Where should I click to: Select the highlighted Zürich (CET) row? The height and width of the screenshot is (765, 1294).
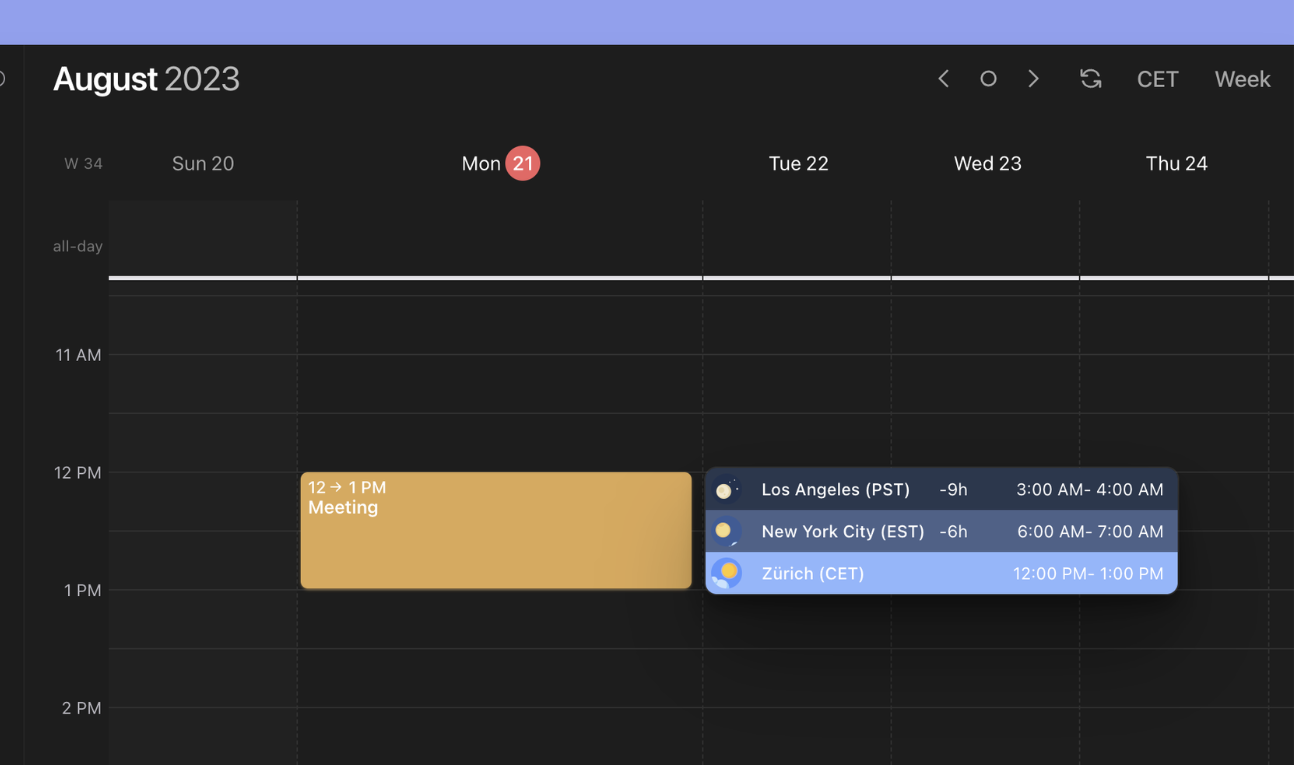point(940,573)
